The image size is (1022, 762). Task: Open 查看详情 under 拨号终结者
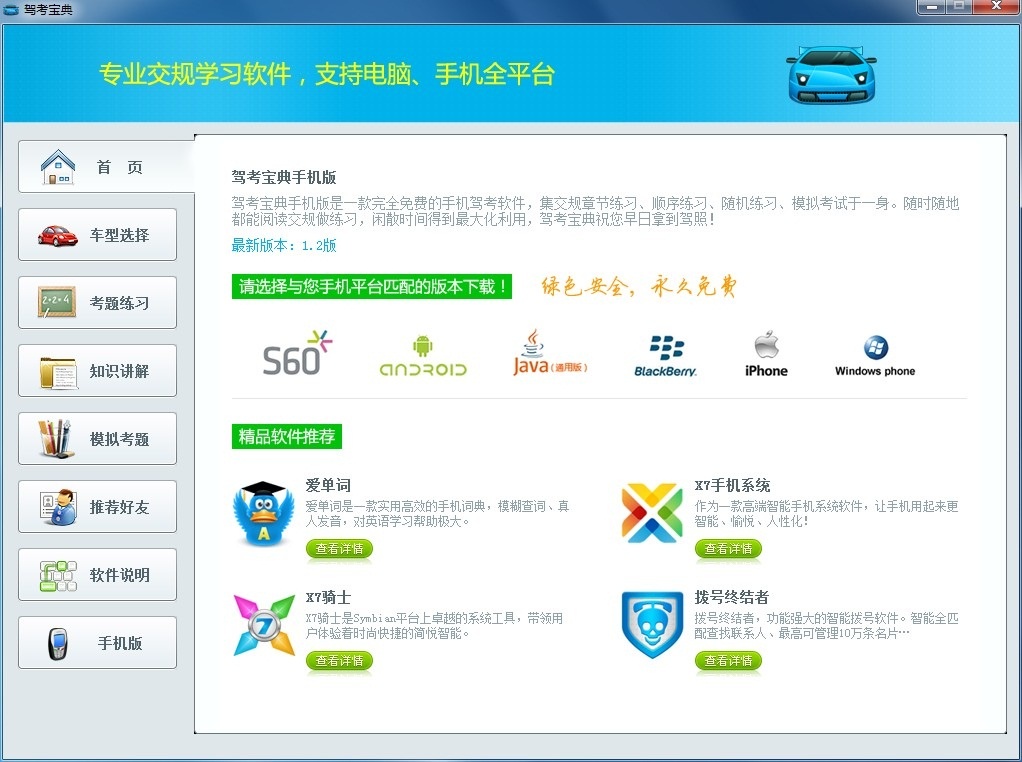pyautogui.click(x=728, y=660)
